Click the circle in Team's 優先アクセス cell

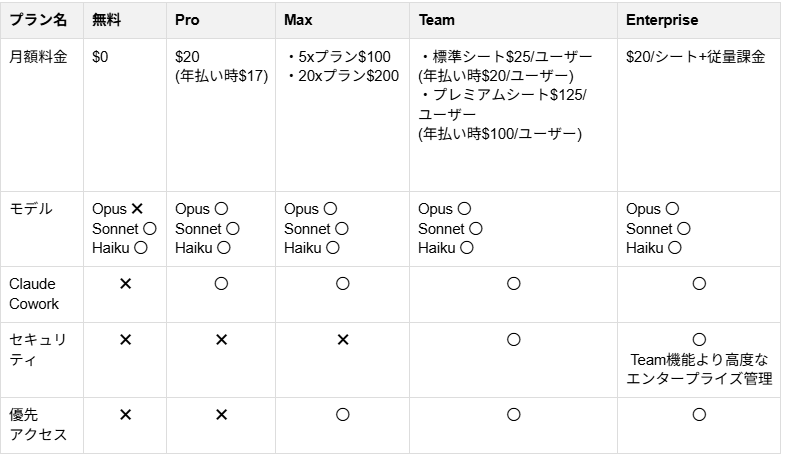click(x=514, y=414)
